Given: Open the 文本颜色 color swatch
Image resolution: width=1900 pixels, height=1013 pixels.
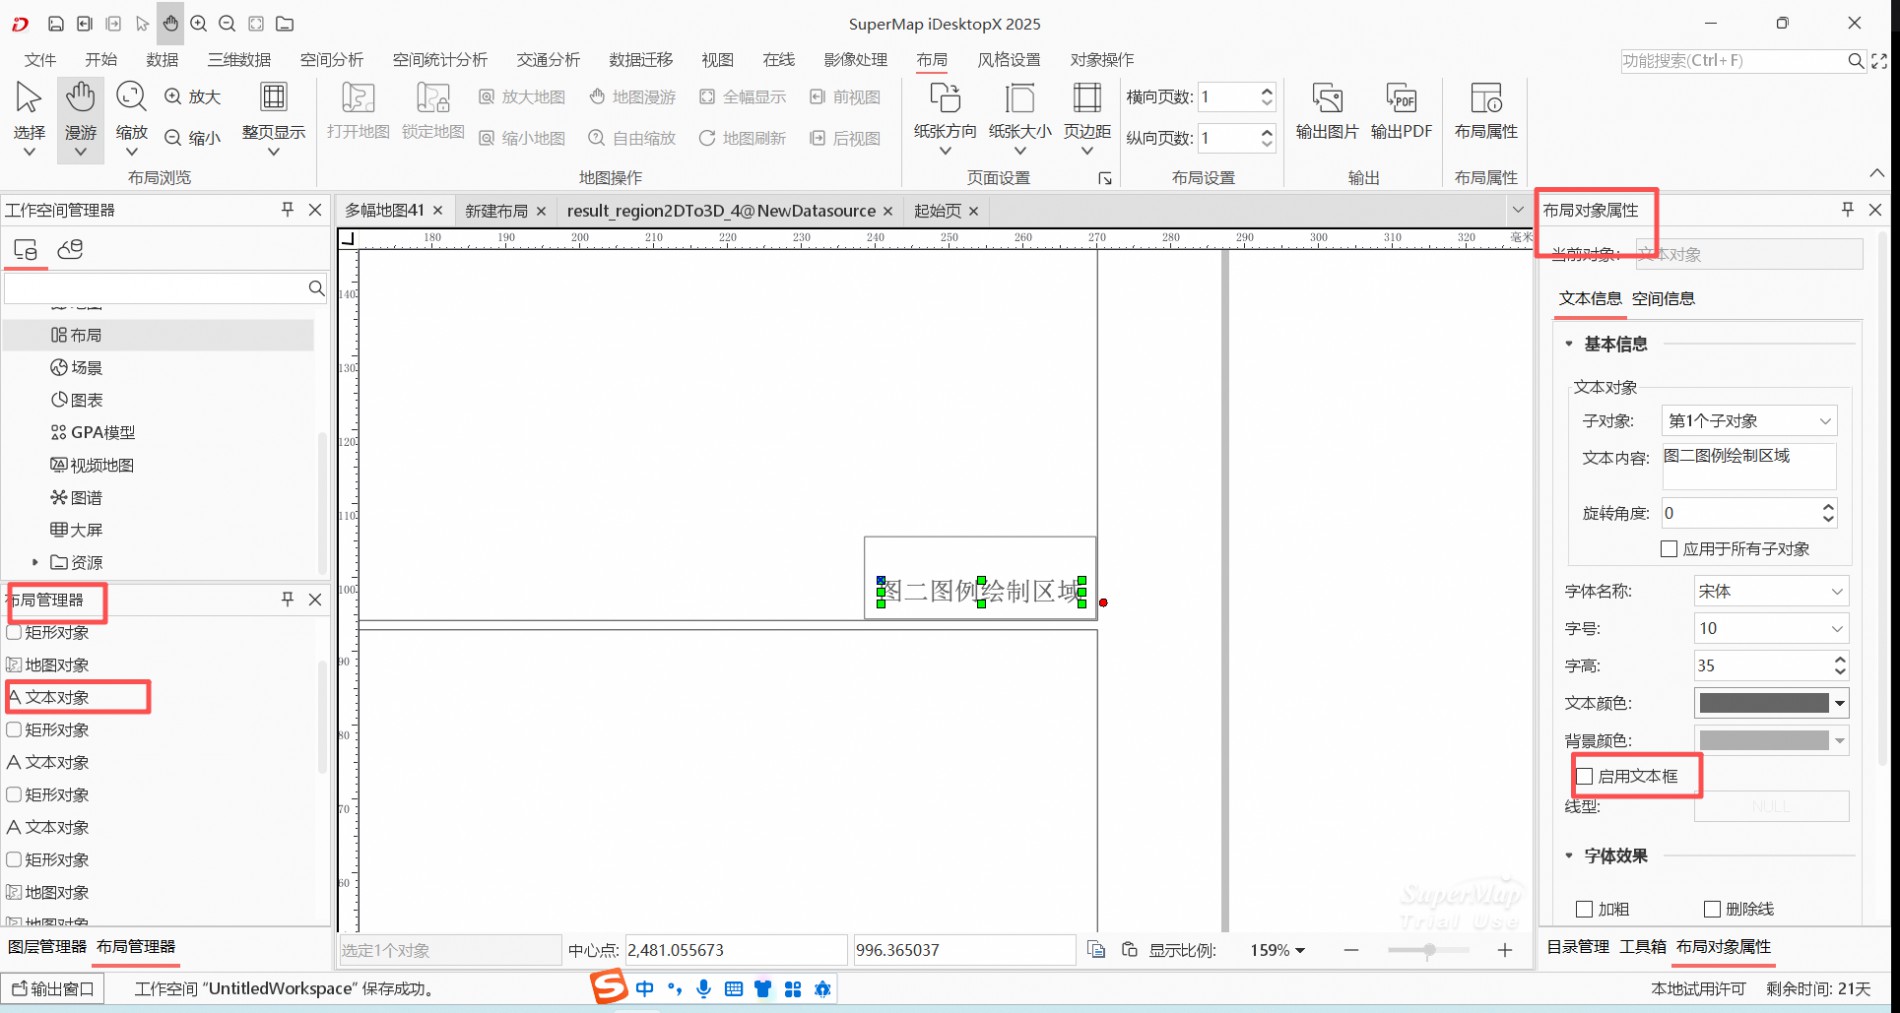Looking at the screenshot, I should click(x=1764, y=703).
